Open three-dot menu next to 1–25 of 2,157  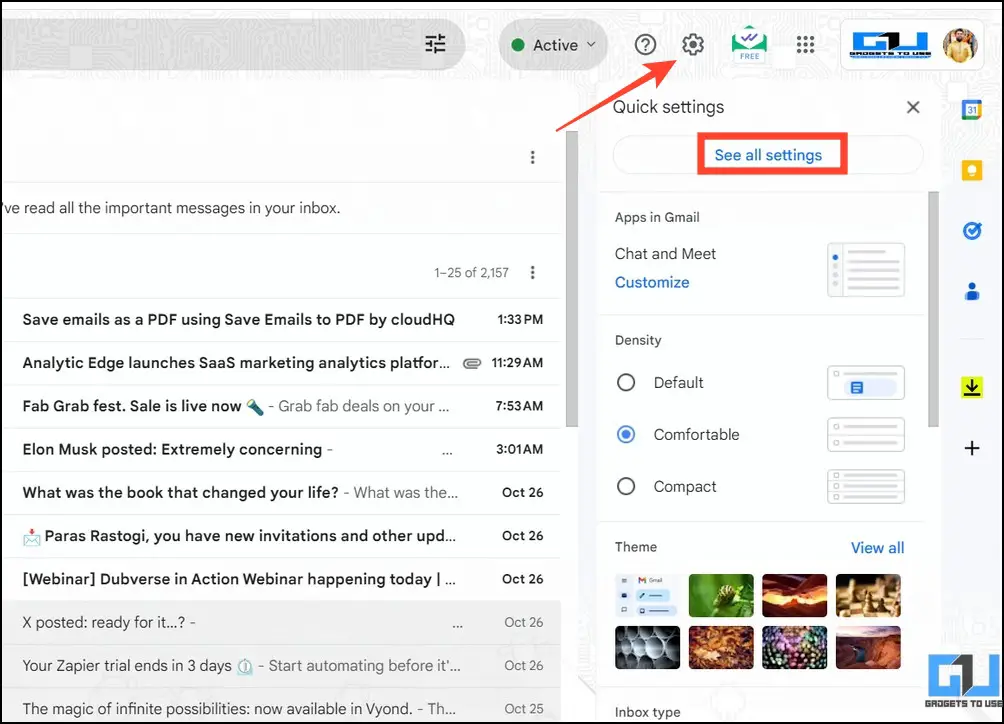[x=532, y=273]
